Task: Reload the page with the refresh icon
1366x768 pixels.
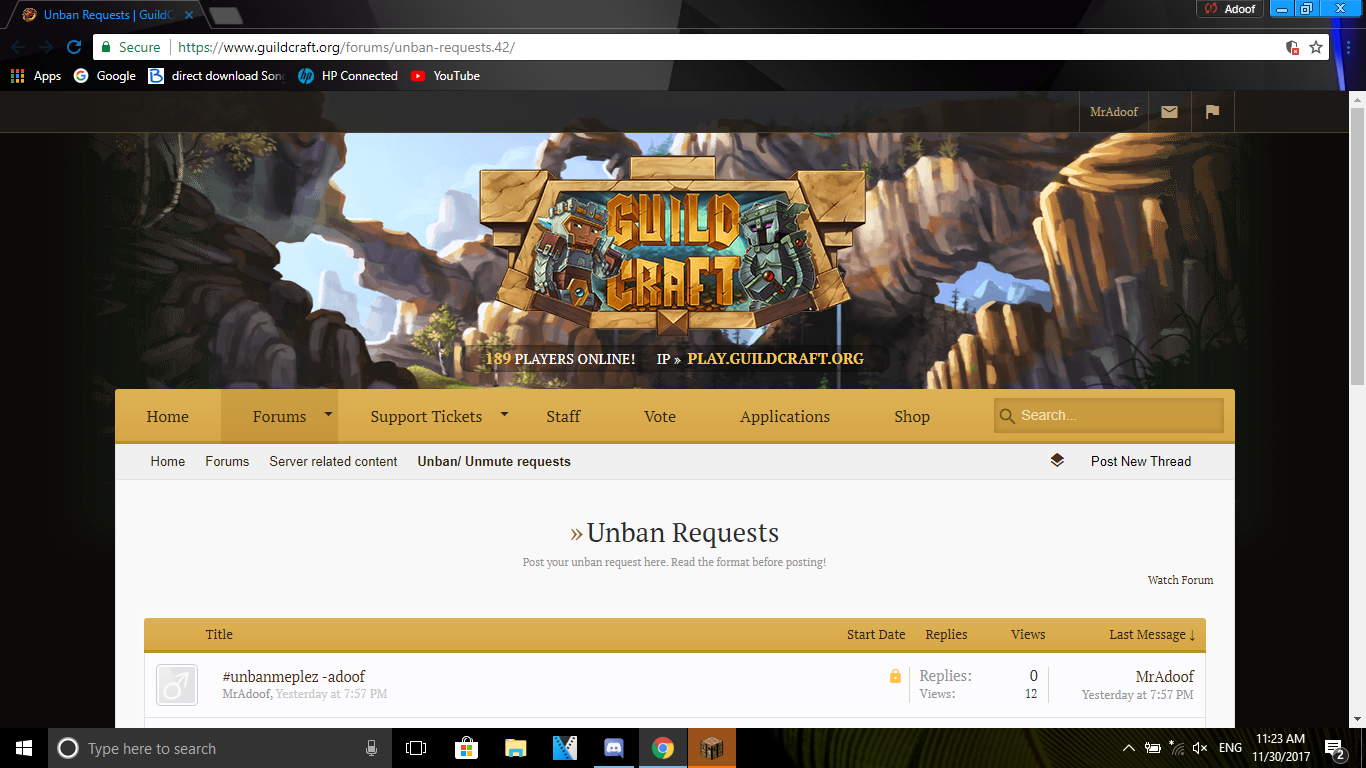Action: pos(73,47)
